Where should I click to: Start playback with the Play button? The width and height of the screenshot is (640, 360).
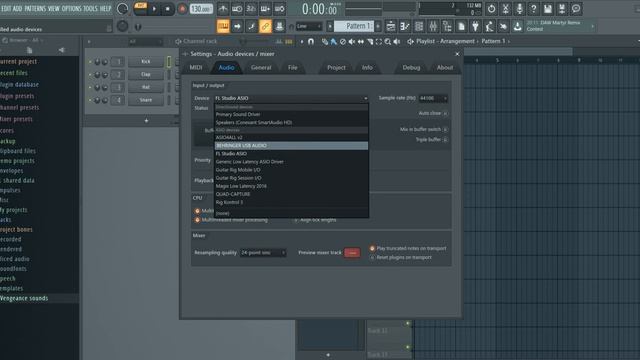click(154, 9)
